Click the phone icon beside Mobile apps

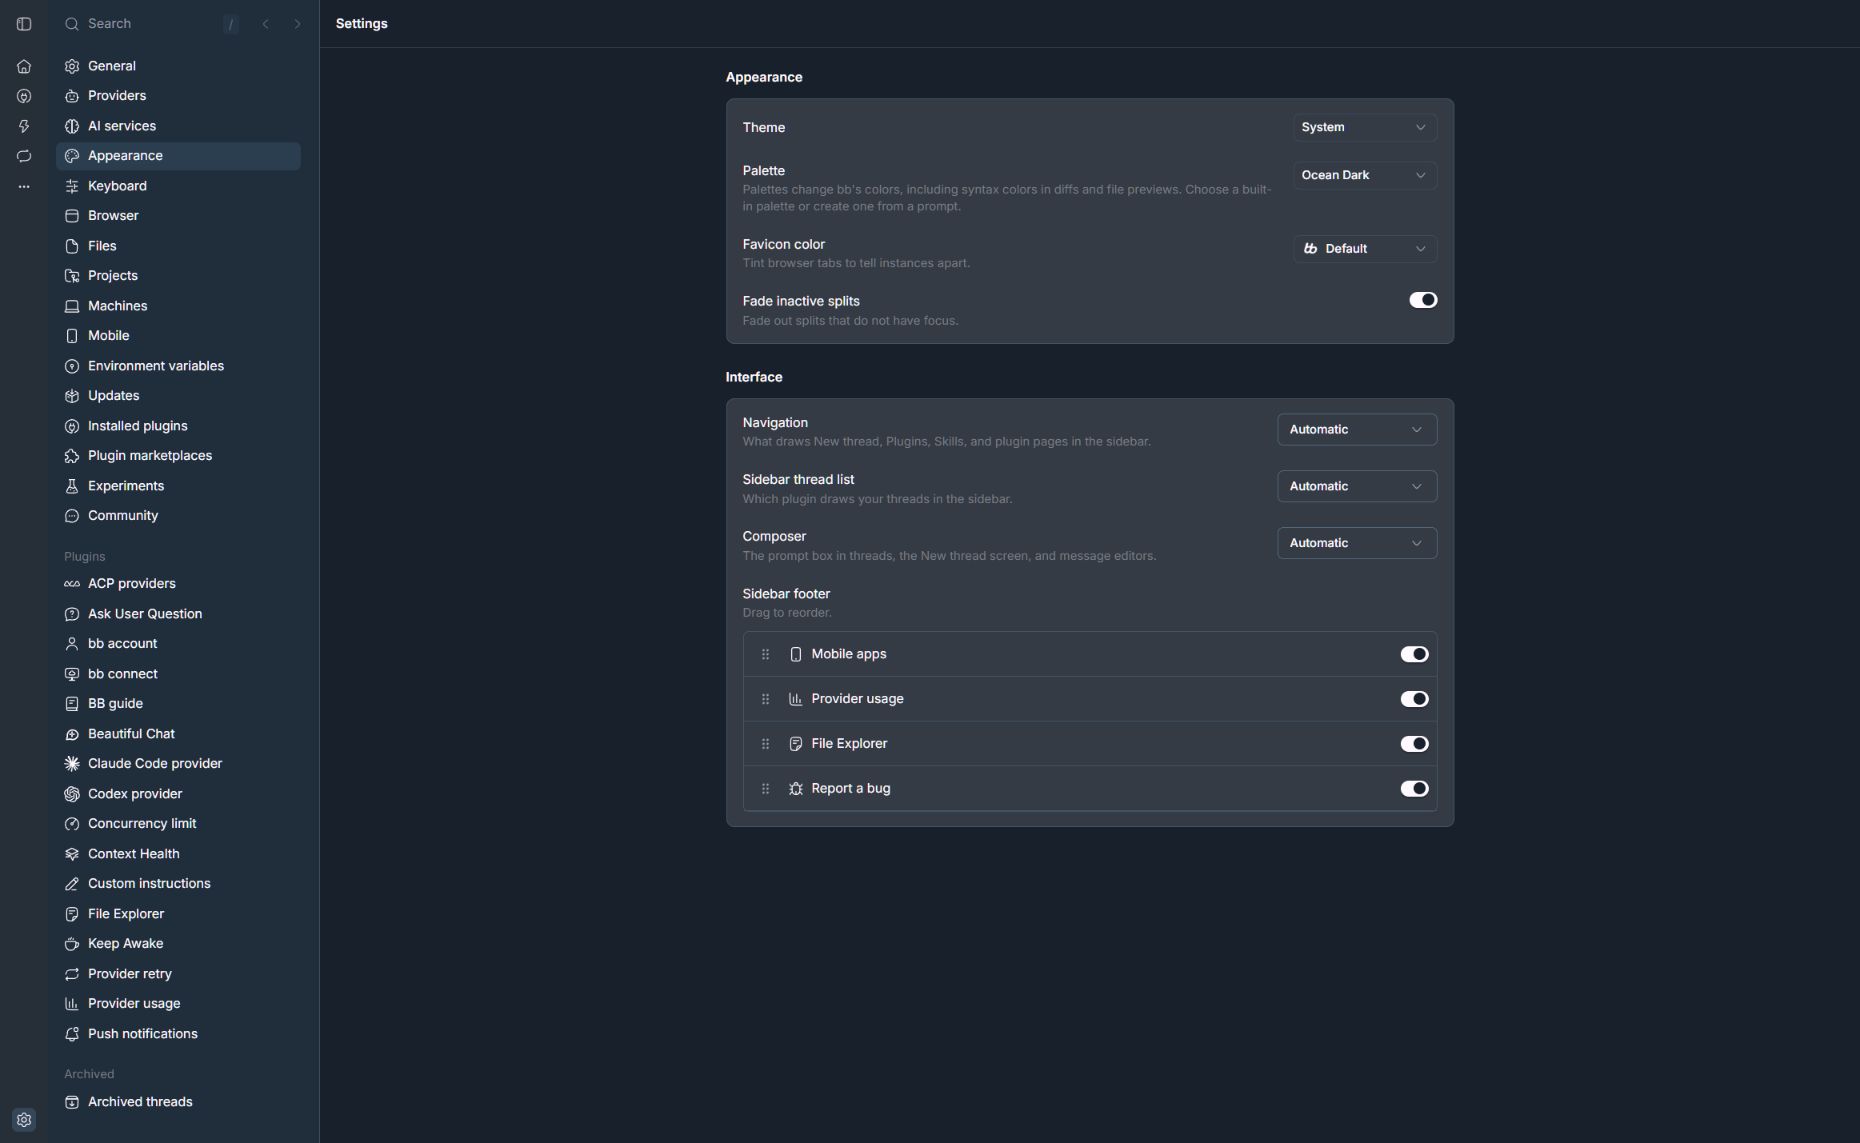(x=796, y=654)
